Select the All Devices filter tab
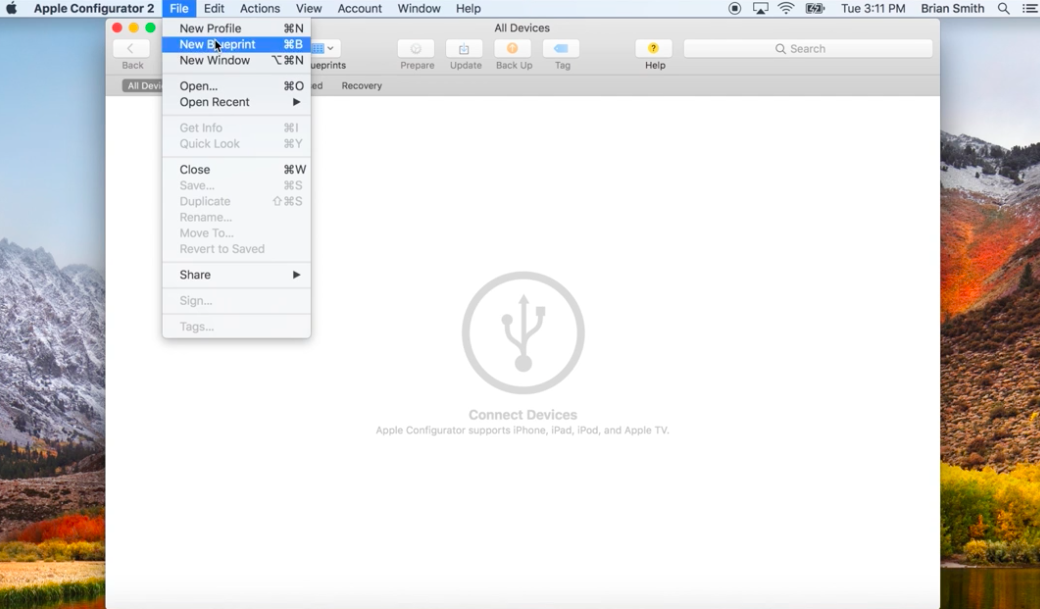Screen dimensions: 1040x609 (143, 86)
